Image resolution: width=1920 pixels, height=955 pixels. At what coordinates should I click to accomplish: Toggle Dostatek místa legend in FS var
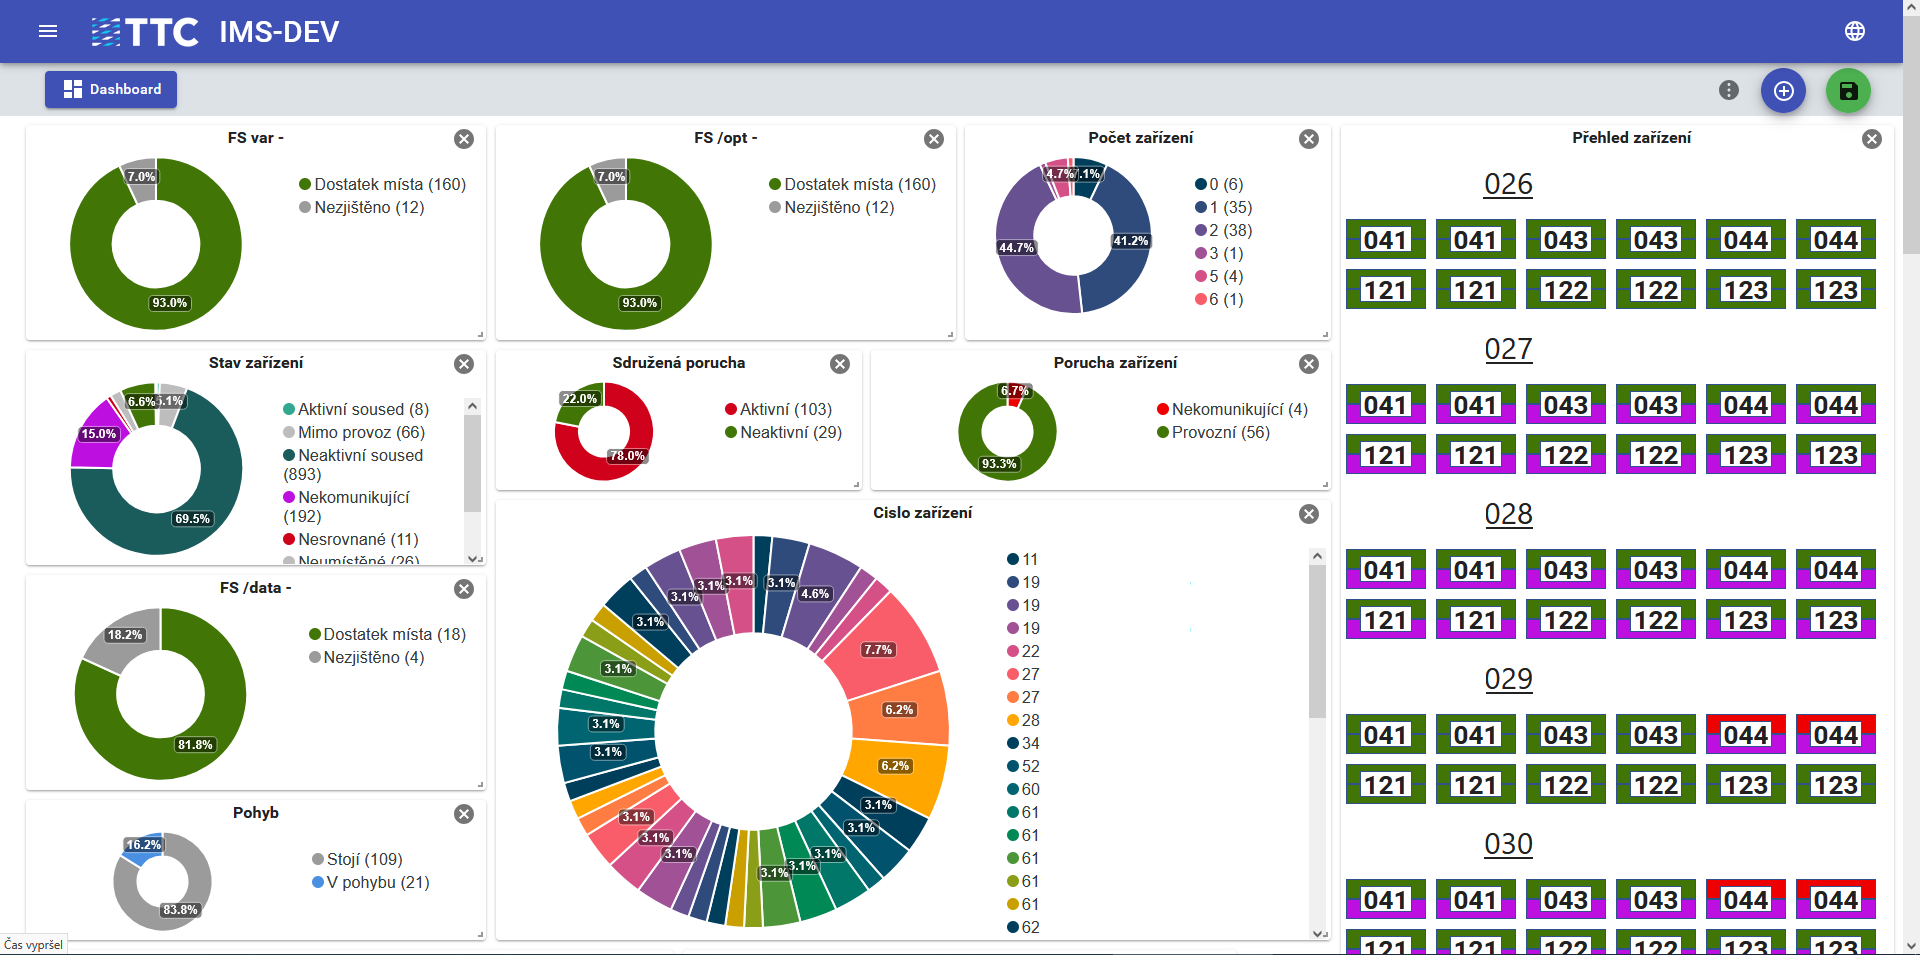coord(382,184)
